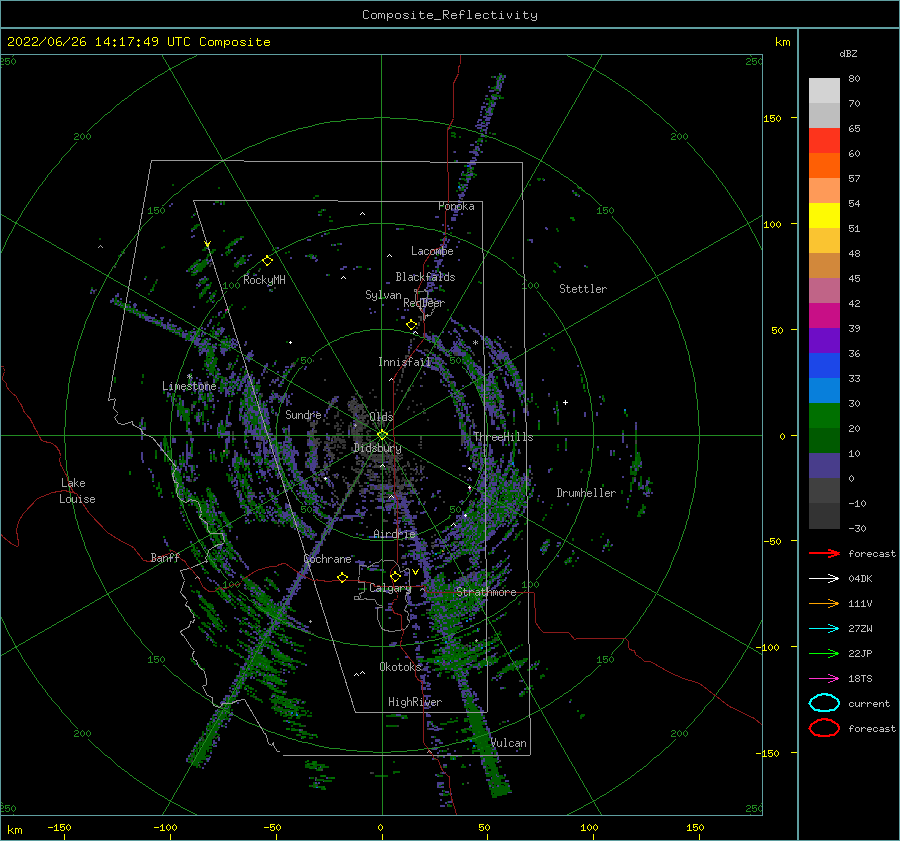Click the Airdrie city label
The height and width of the screenshot is (841, 900).
coord(394,534)
